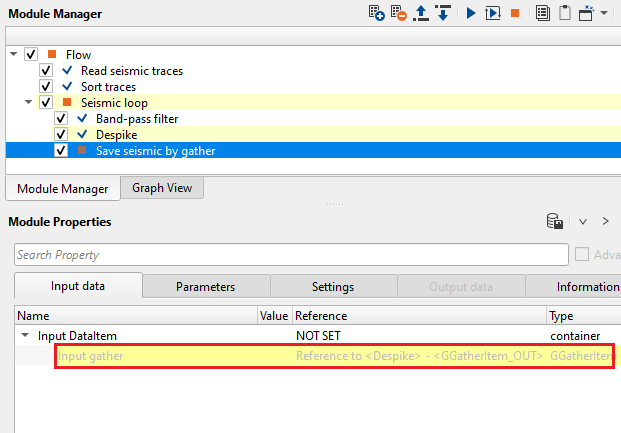This screenshot has height=433, width=621.
Task: Collapse the Flow tree node
Action: pyautogui.click(x=13, y=54)
